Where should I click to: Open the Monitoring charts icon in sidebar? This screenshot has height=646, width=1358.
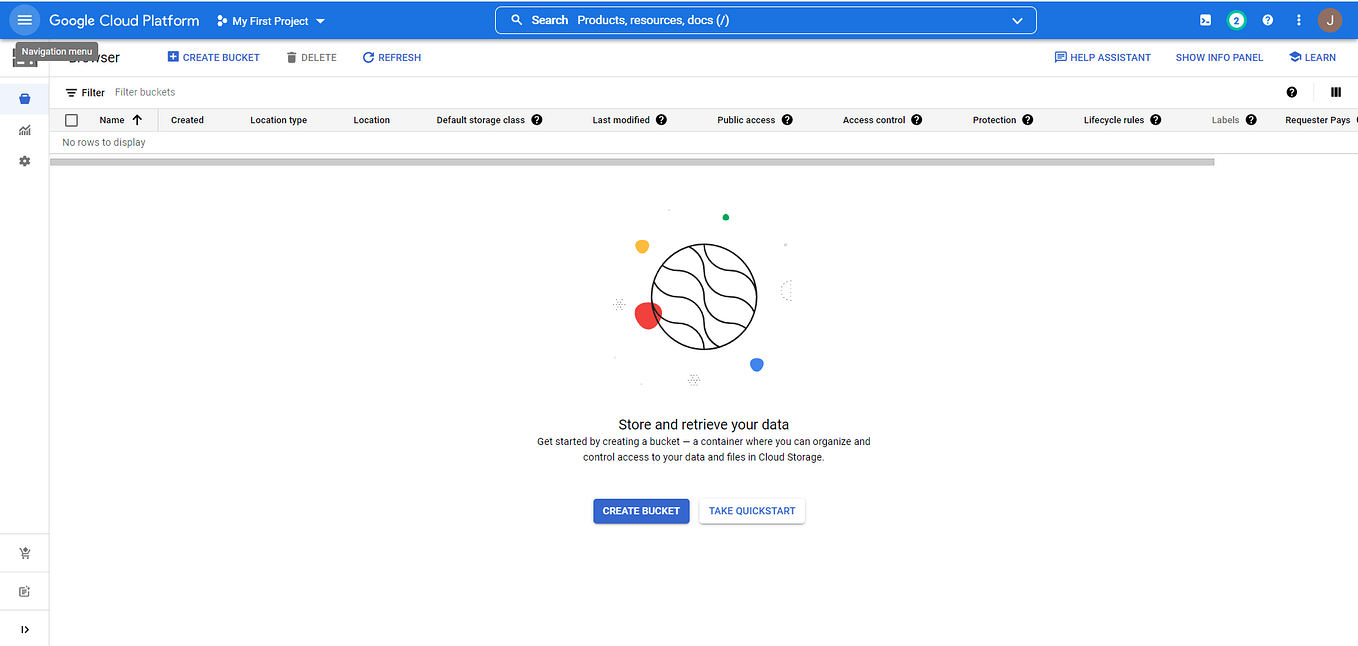pos(24,130)
